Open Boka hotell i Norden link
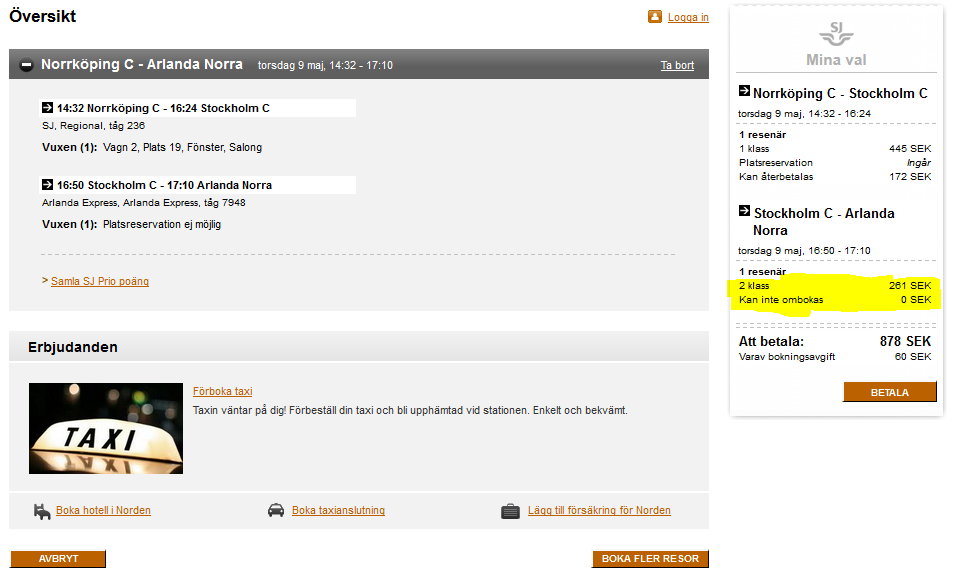The image size is (955, 582). [103, 511]
